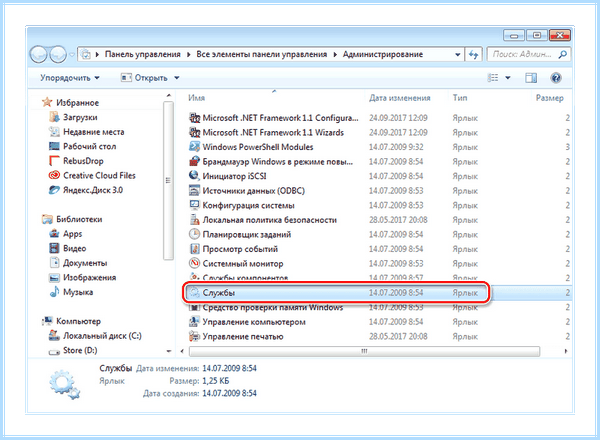Viewport: 600px width, 440px height.
Task: Click the 'Тип' column header
Action: pyautogui.click(x=460, y=98)
